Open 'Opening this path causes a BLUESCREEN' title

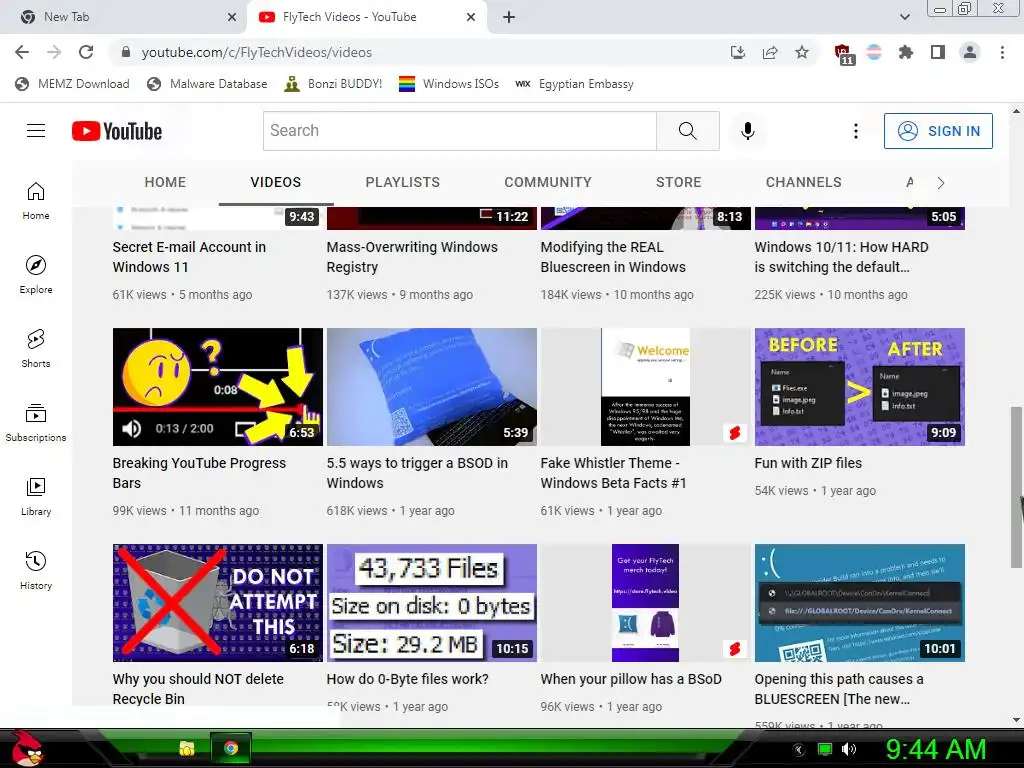(839, 688)
